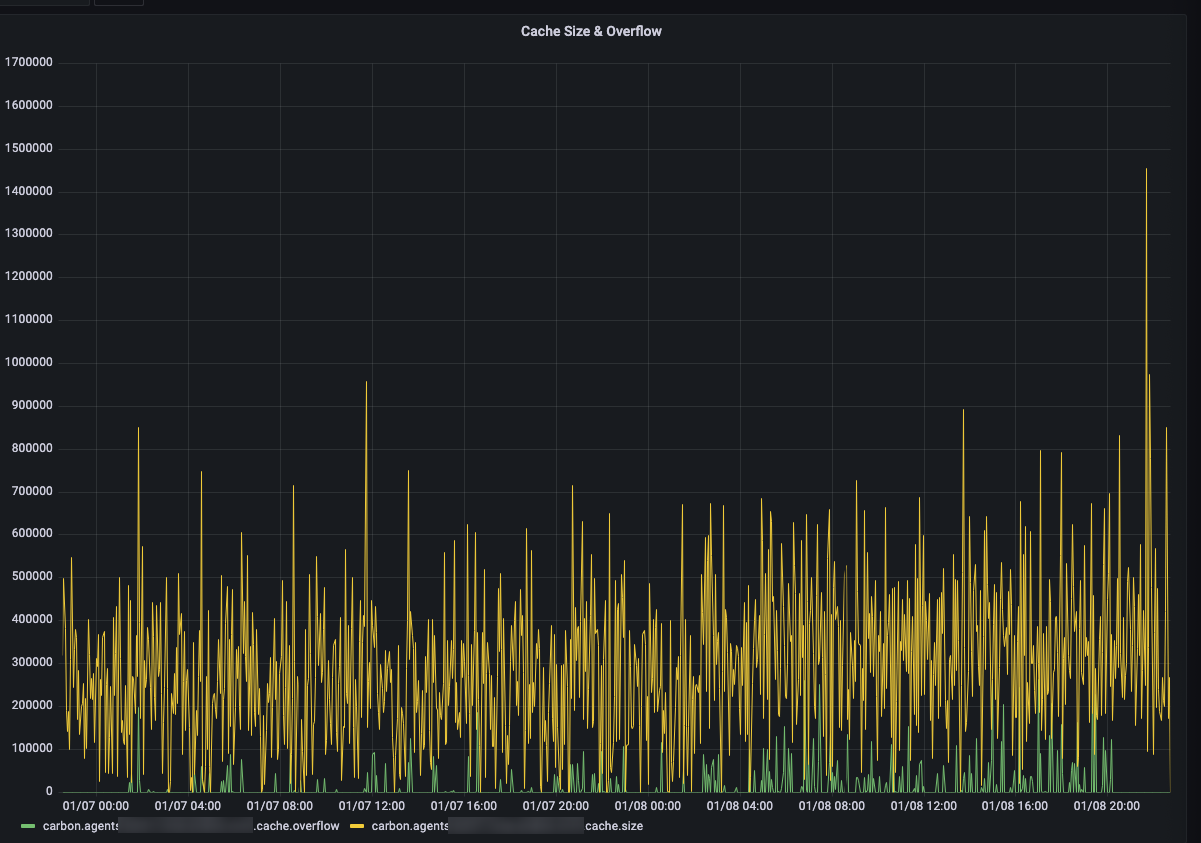Open the green cache.overflow legend color swatch

tap(28, 826)
